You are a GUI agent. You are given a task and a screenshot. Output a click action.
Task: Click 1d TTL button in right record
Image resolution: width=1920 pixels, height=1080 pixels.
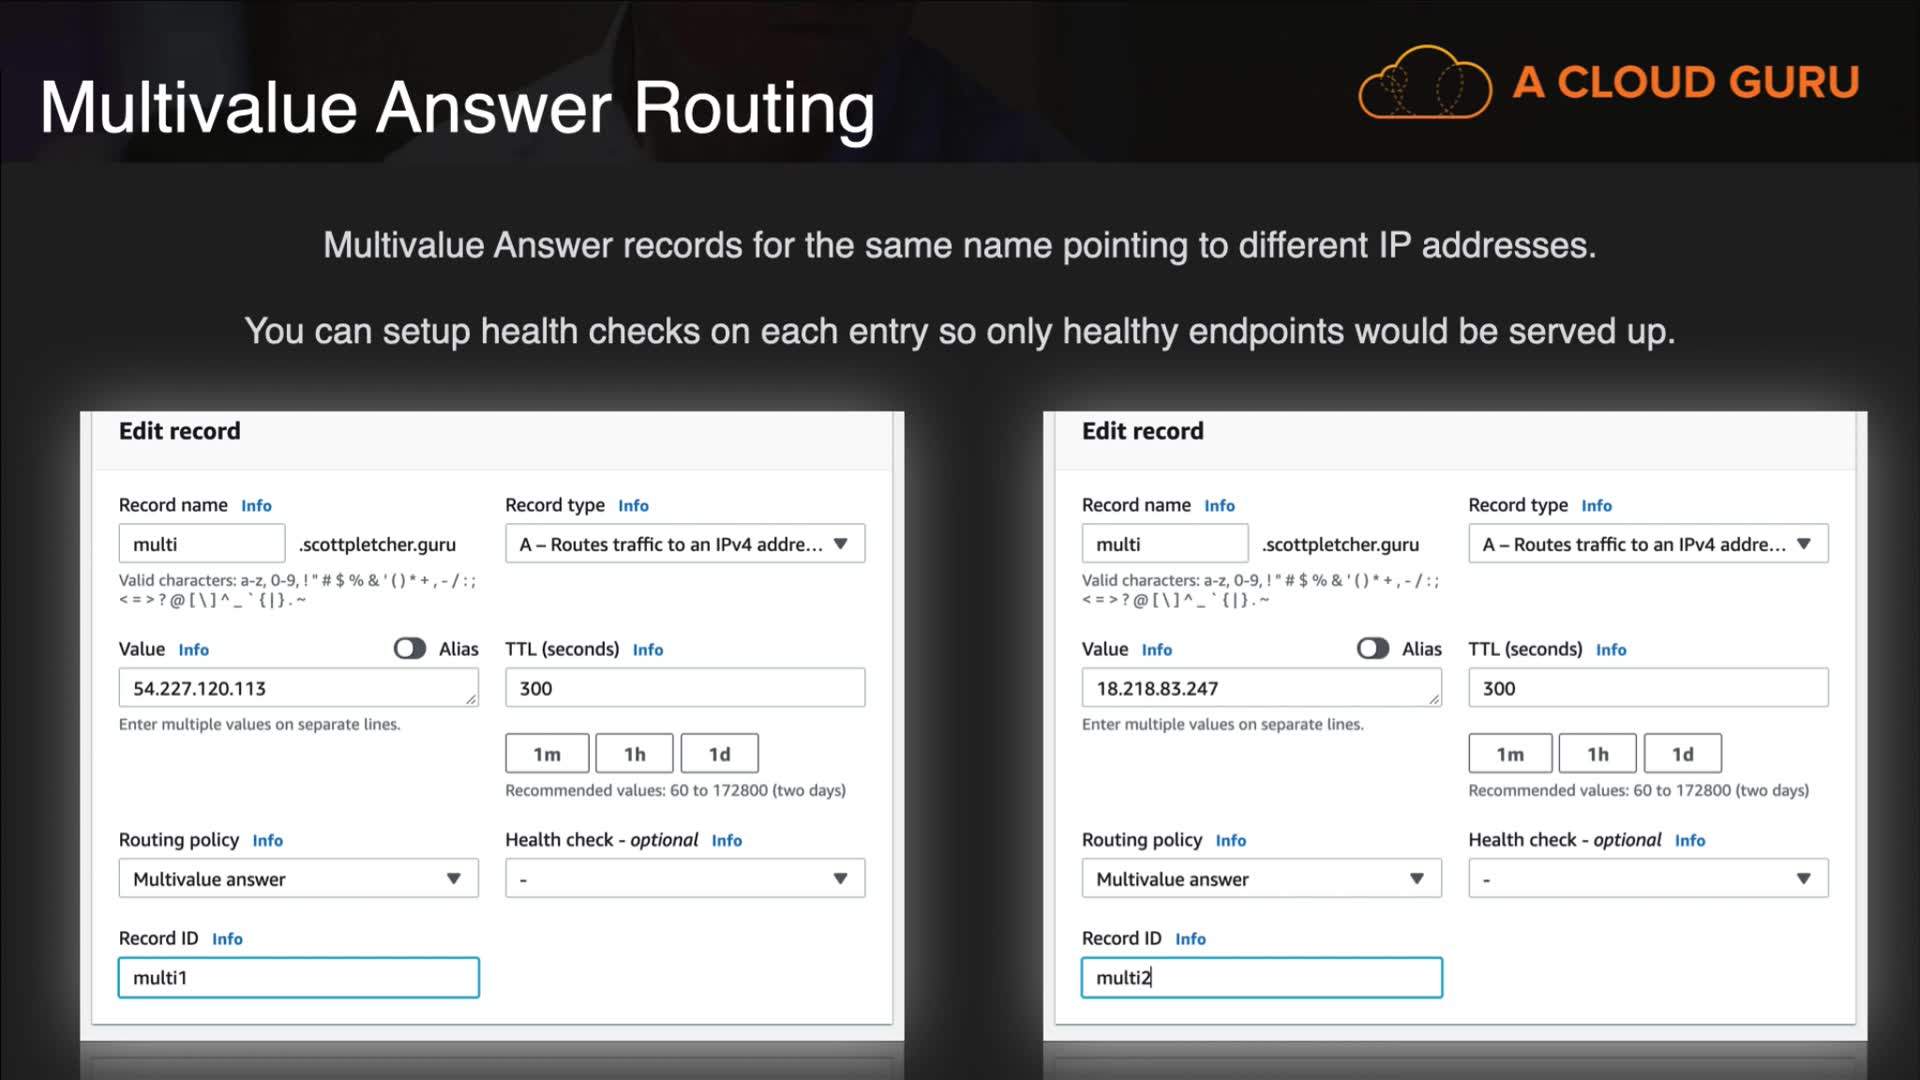[x=1682, y=754]
